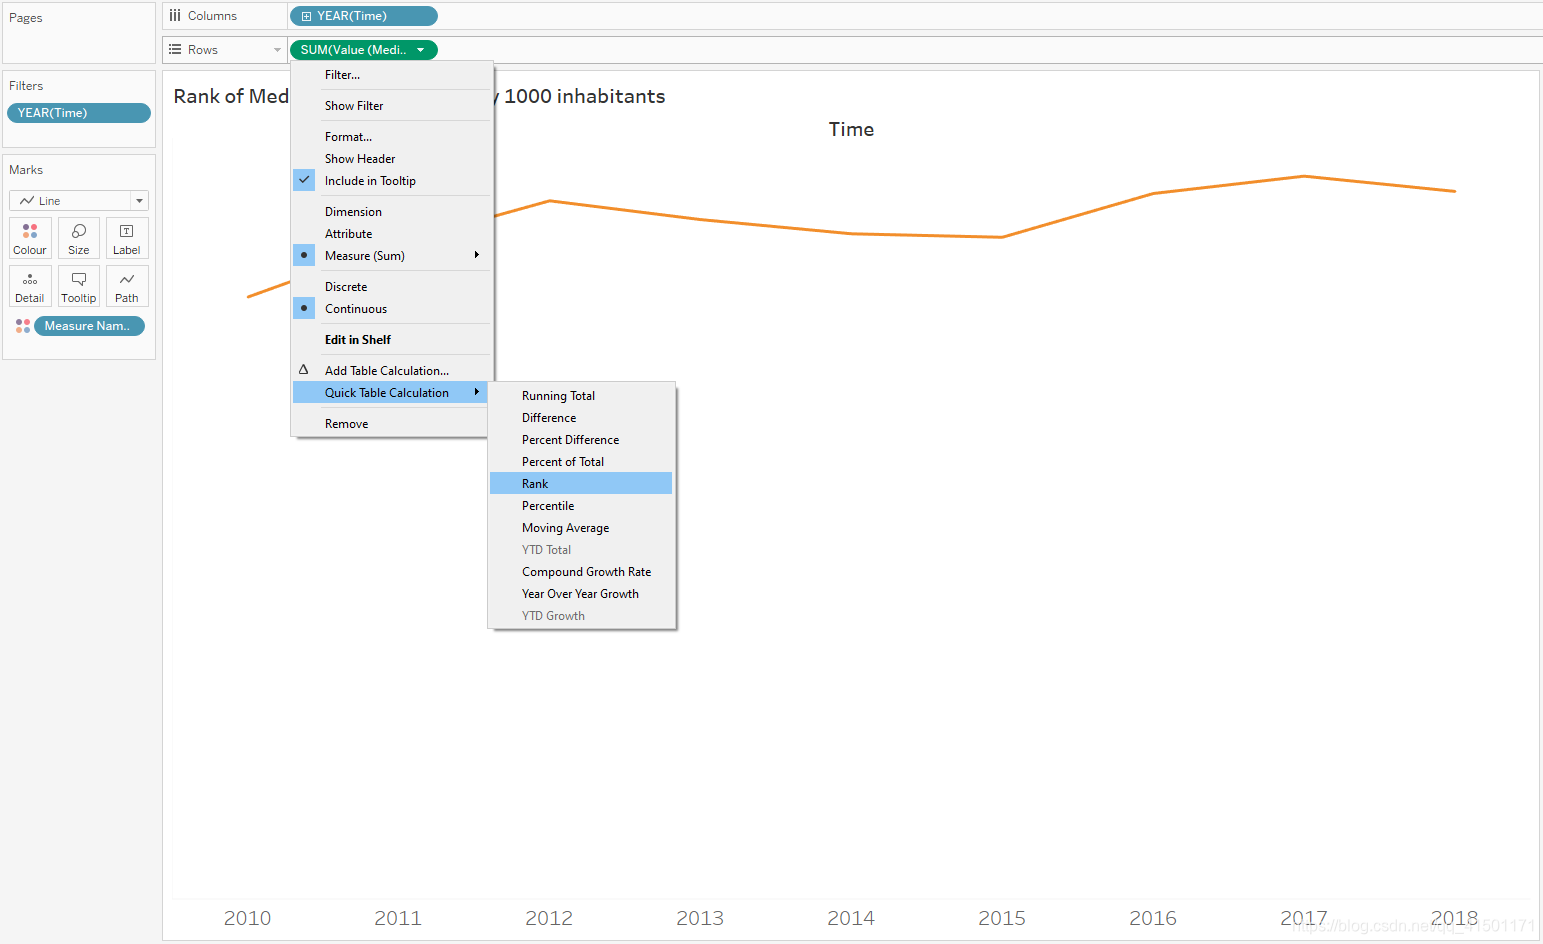Click the Time axis header
The image size is (1543, 944).
pyautogui.click(x=851, y=129)
